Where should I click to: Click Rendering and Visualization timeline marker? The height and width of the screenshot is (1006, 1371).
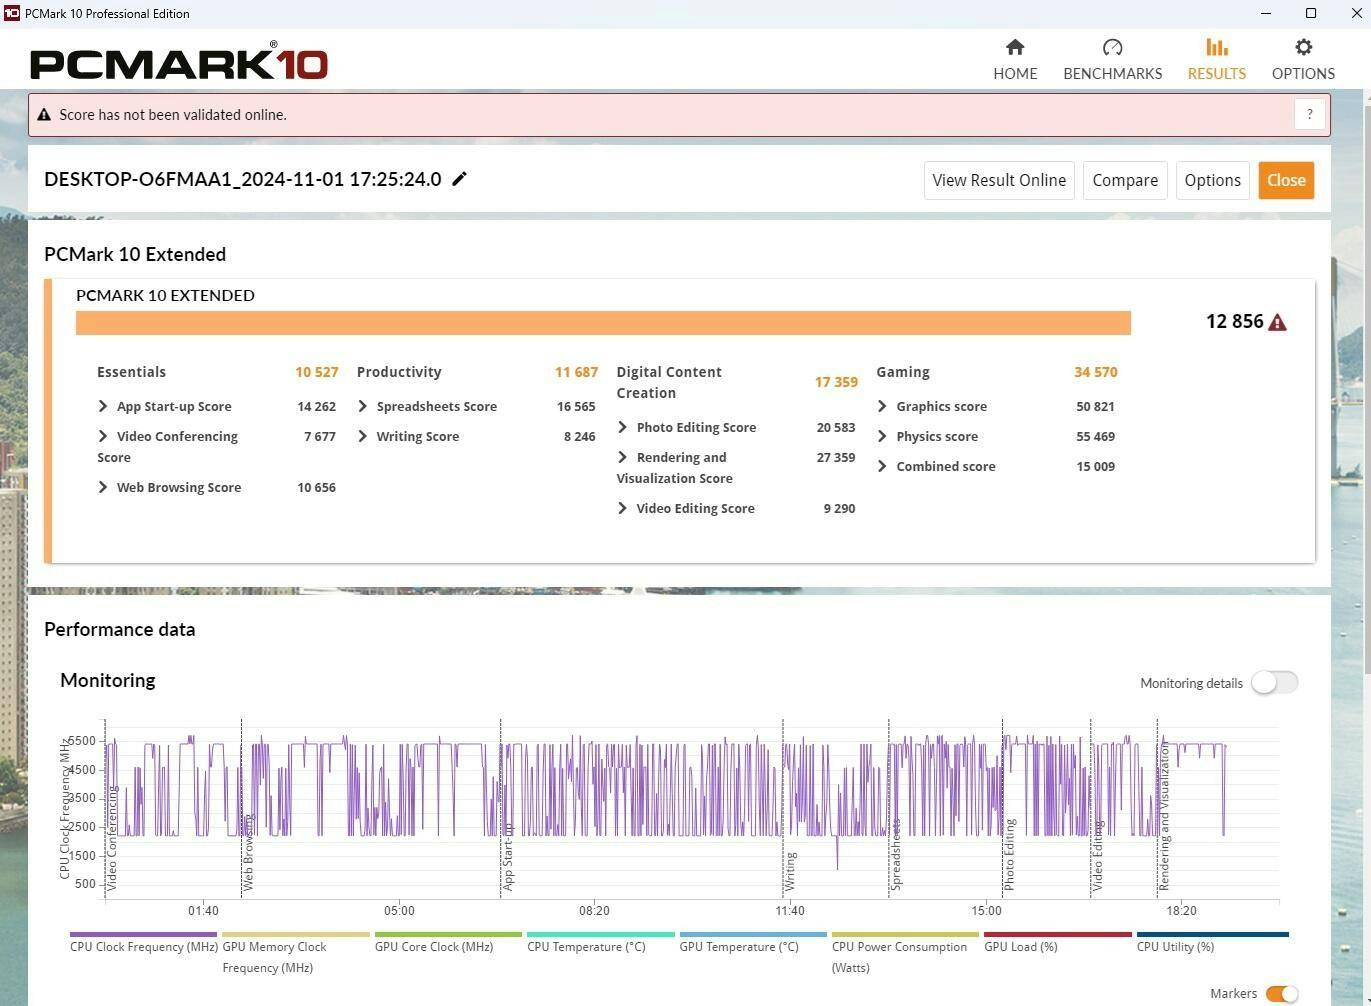[1164, 817]
